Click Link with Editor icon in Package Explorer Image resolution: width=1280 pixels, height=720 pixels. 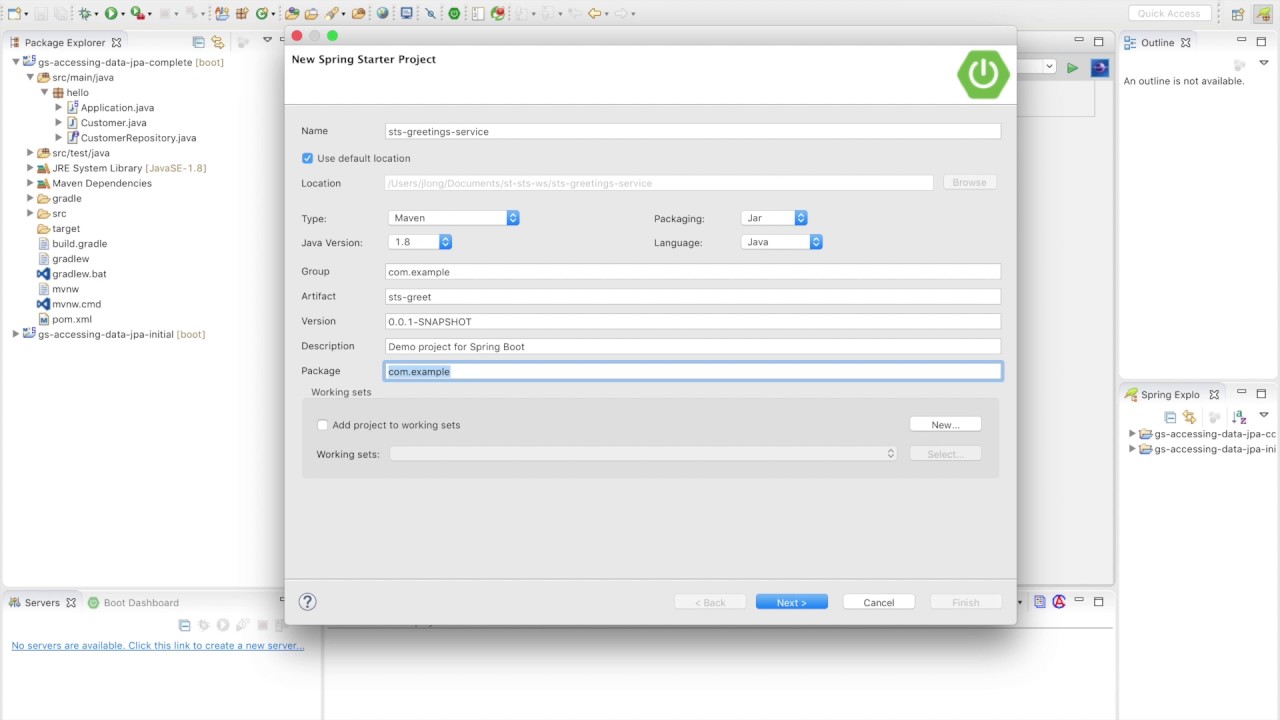pyautogui.click(x=217, y=42)
